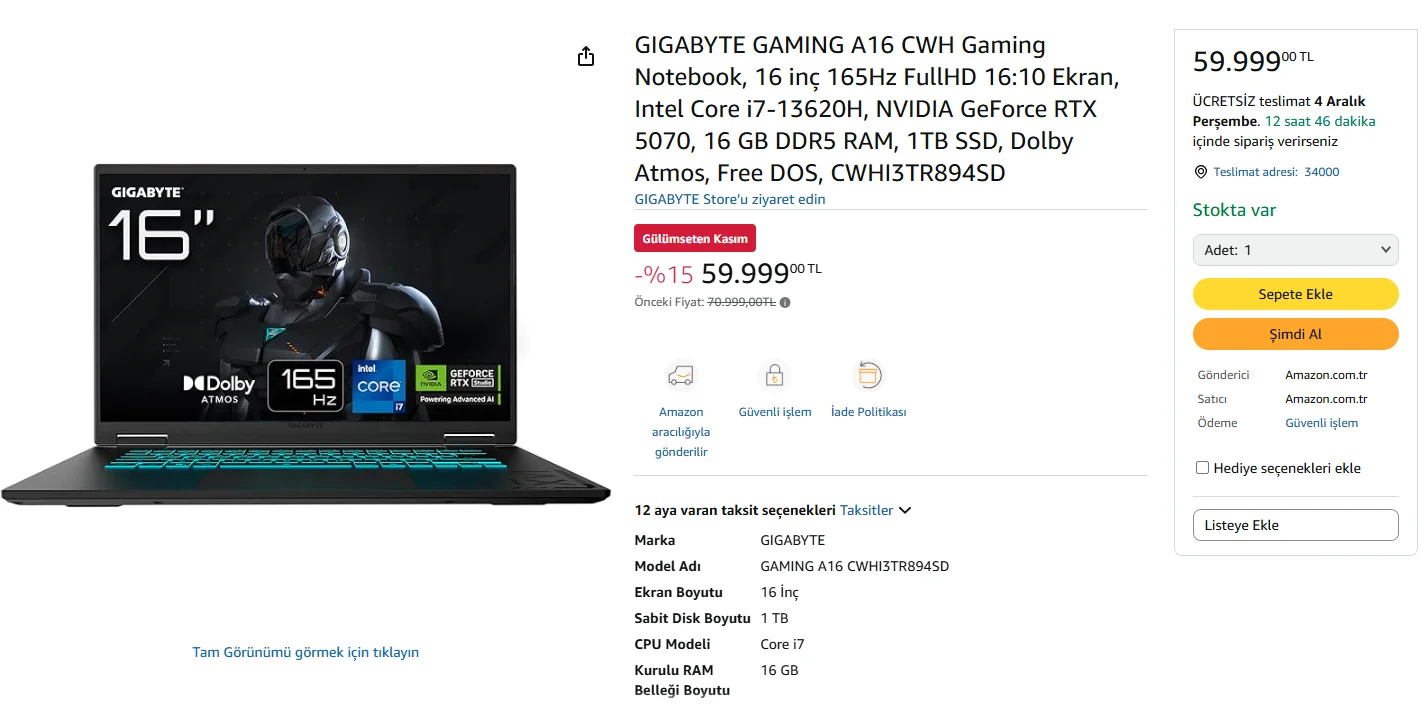Image resolution: width=1422 pixels, height=705 pixels.
Task: Click the secure transaction lock icon
Action: tap(774, 376)
